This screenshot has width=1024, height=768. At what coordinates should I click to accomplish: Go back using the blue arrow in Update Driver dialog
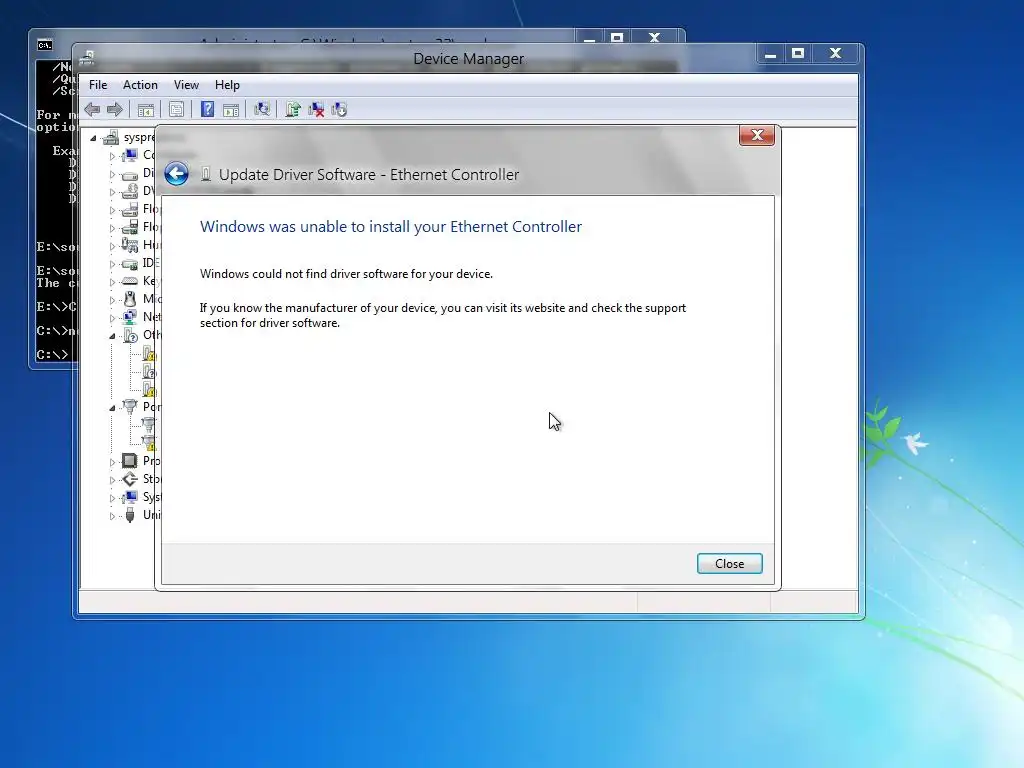coord(176,174)
